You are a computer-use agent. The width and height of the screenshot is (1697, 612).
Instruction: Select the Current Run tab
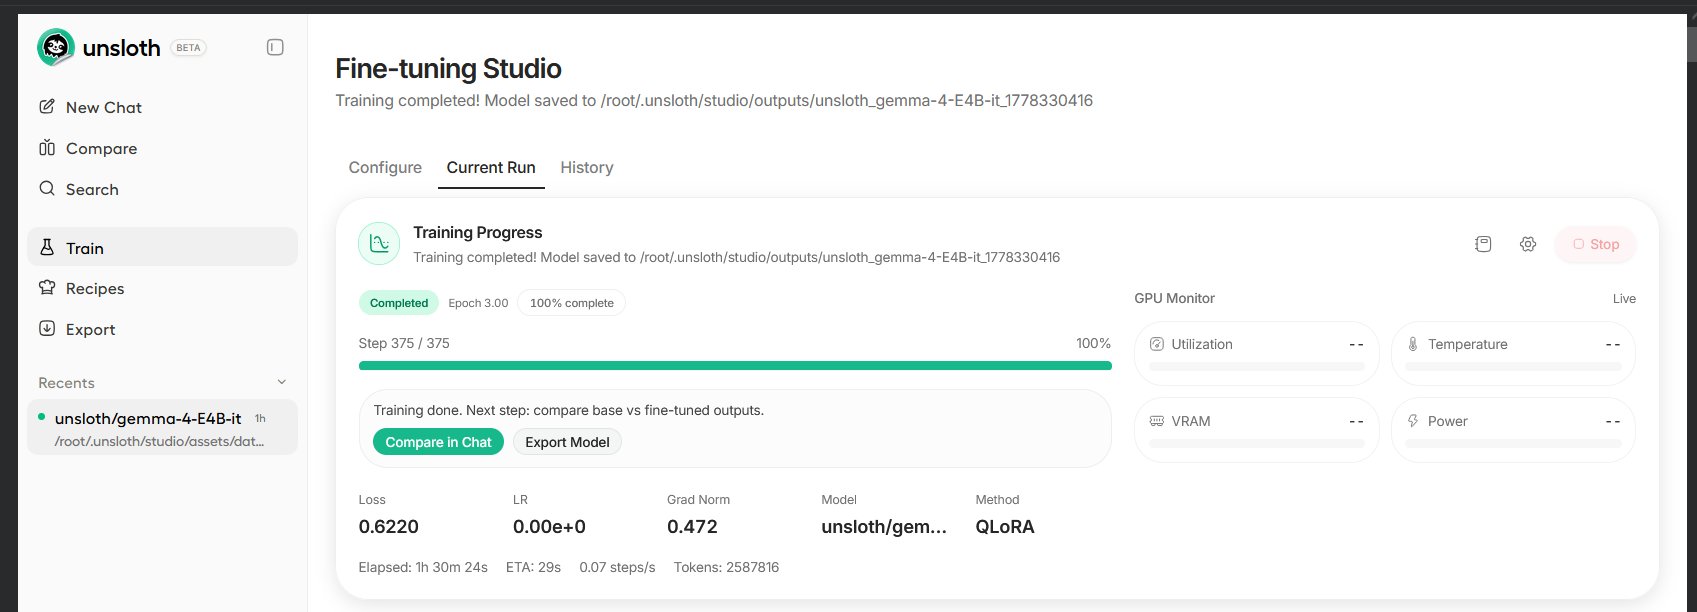[x=491, y=167]
